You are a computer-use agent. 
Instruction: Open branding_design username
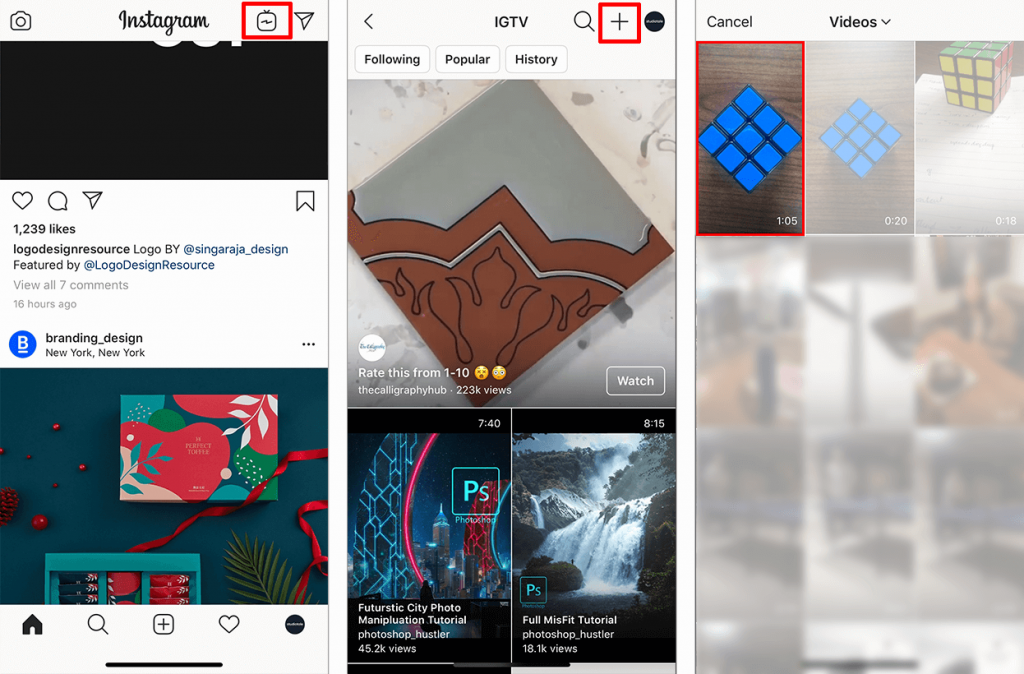94,338
